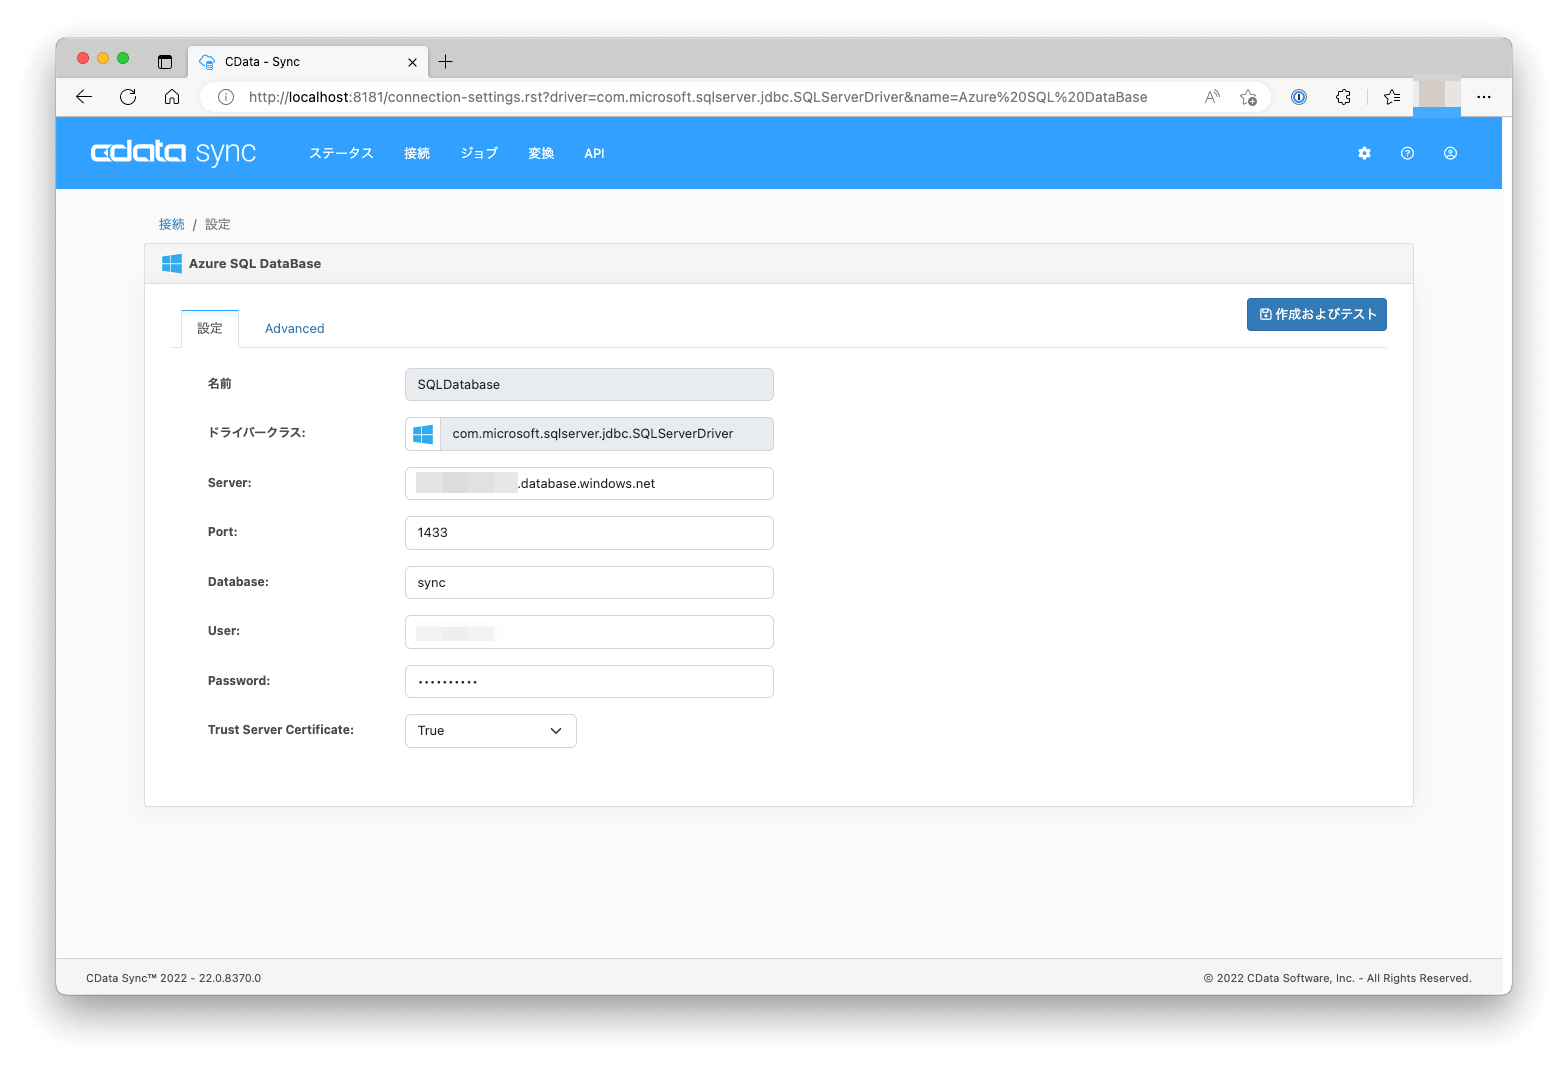
Task: Click the User input field
Action: click(x=589, y=632)
